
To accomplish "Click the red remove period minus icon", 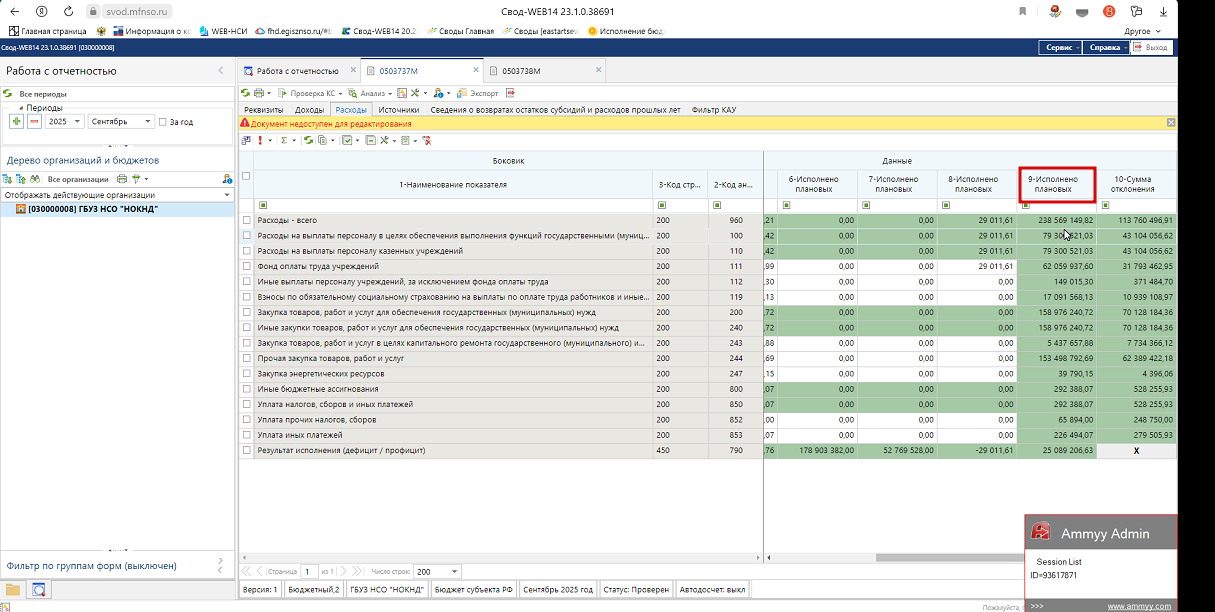I will (x=33, y=121).
